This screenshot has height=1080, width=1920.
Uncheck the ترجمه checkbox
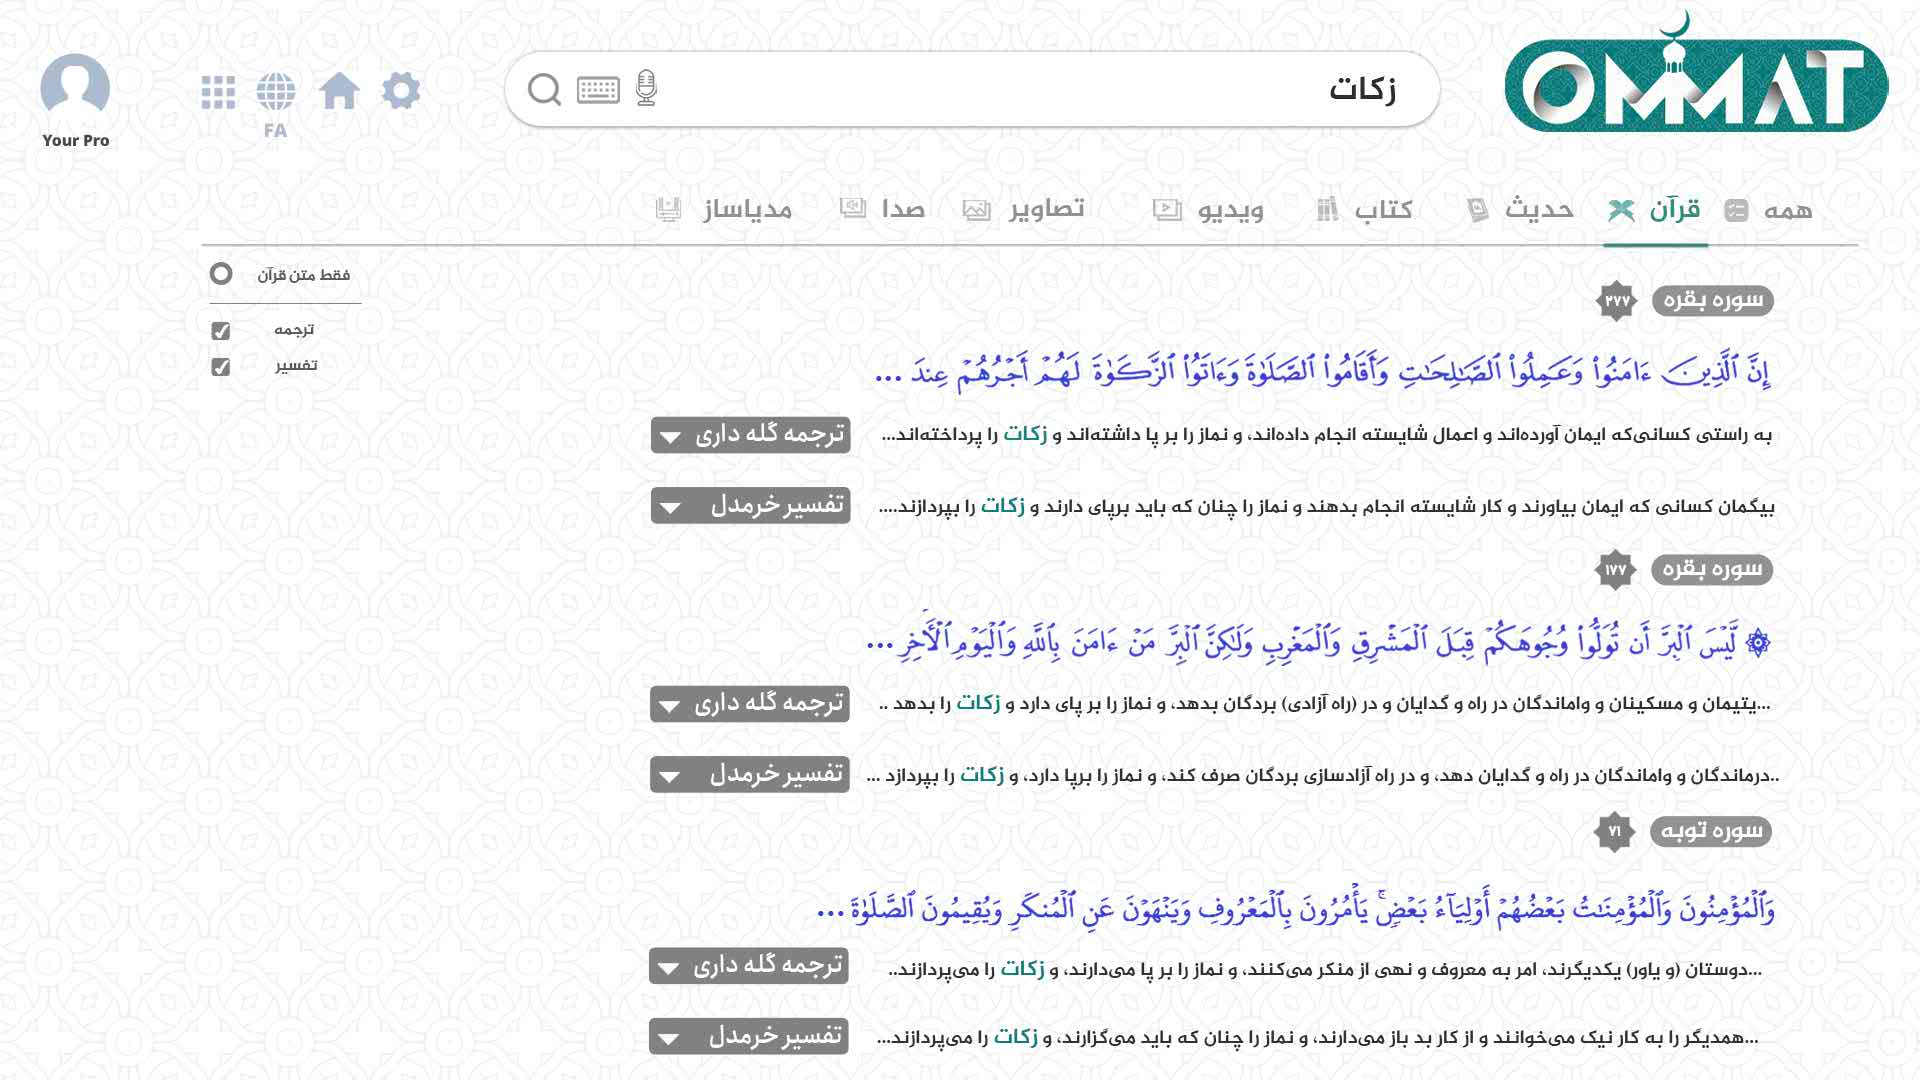tap(220, 329)
